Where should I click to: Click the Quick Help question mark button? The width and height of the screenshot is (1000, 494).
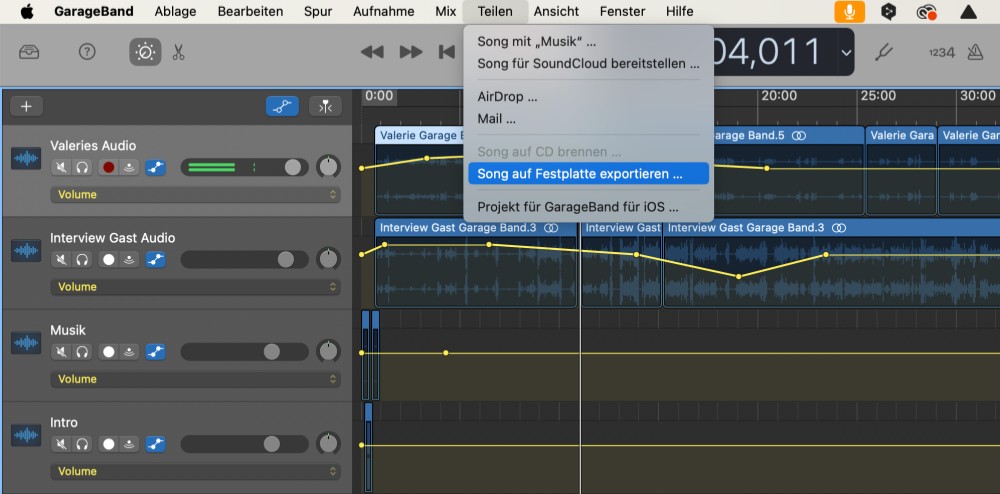point(87,52)
